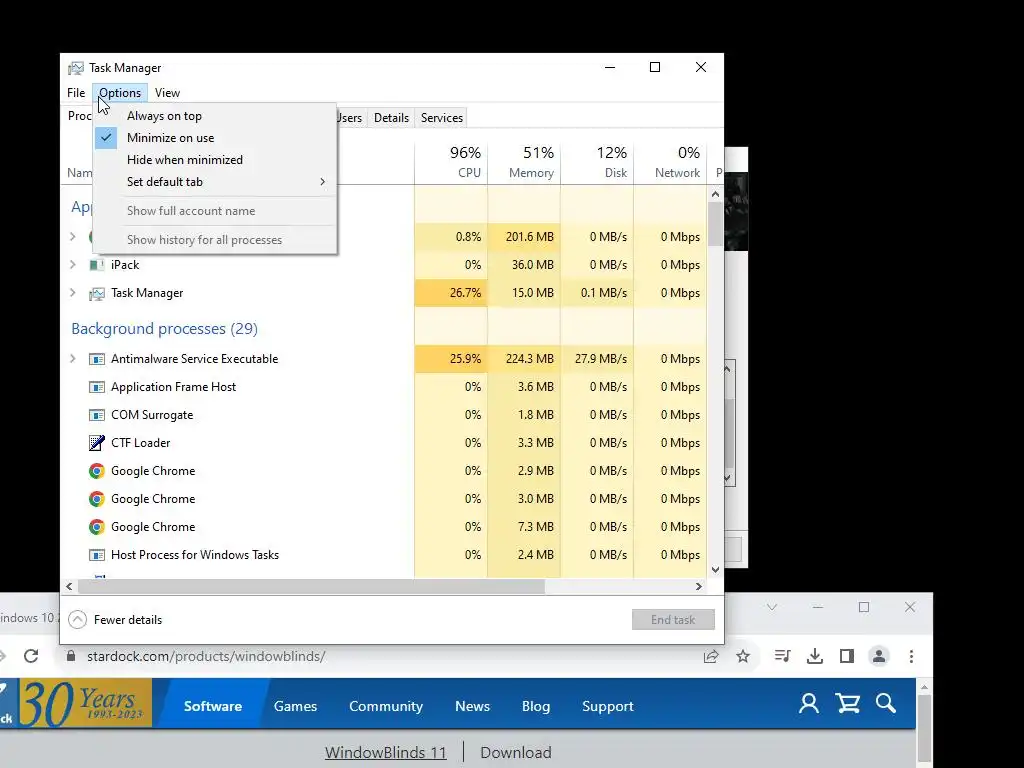The width and height of the screenshot is (1024, 768).
Task: Click the process list scrollbar's down arrow
Action: pos(715,569)
